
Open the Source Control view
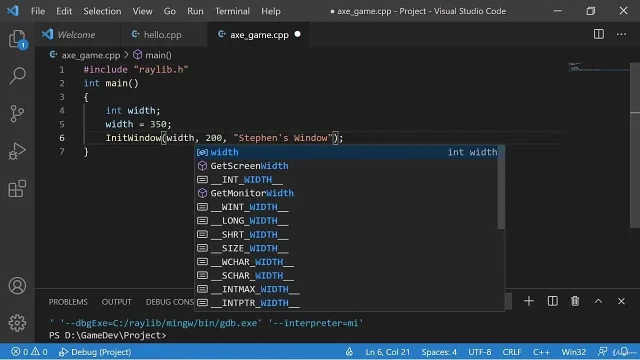tap(17, 113)
